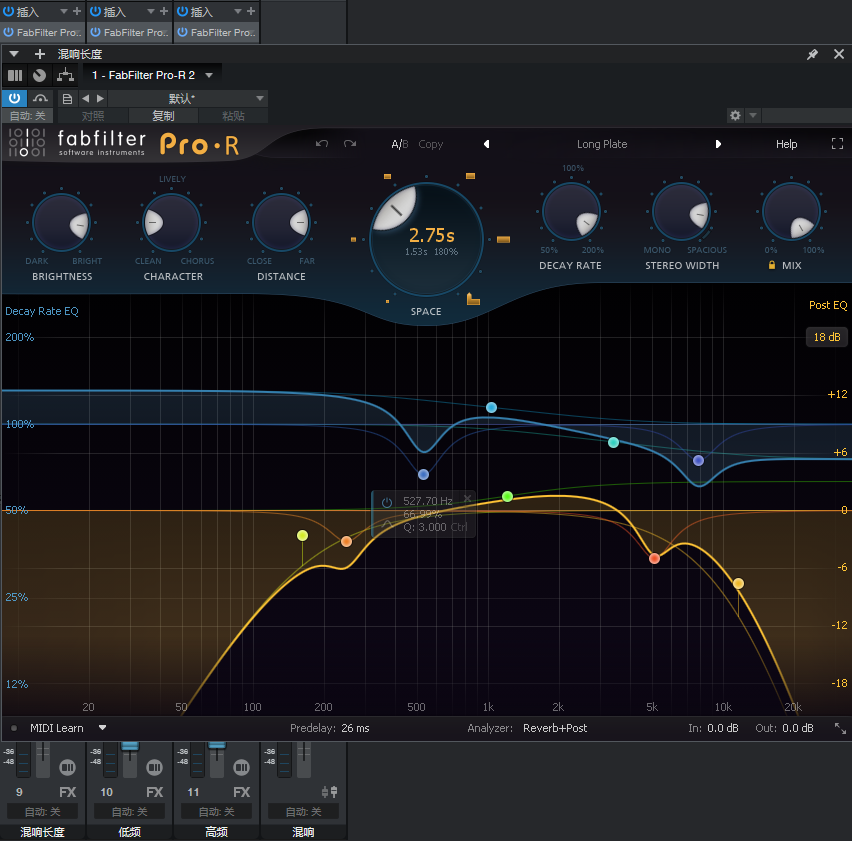This screenshot has height=841, width=852.
Task: Open the Analyzer Reverb+Post menu
Action: (555, 728)
